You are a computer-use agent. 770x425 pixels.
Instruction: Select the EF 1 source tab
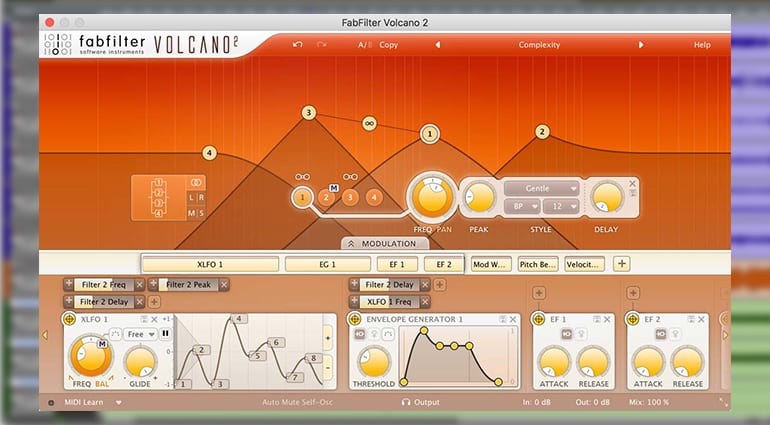pyautogui.click(x=397, y=264)
